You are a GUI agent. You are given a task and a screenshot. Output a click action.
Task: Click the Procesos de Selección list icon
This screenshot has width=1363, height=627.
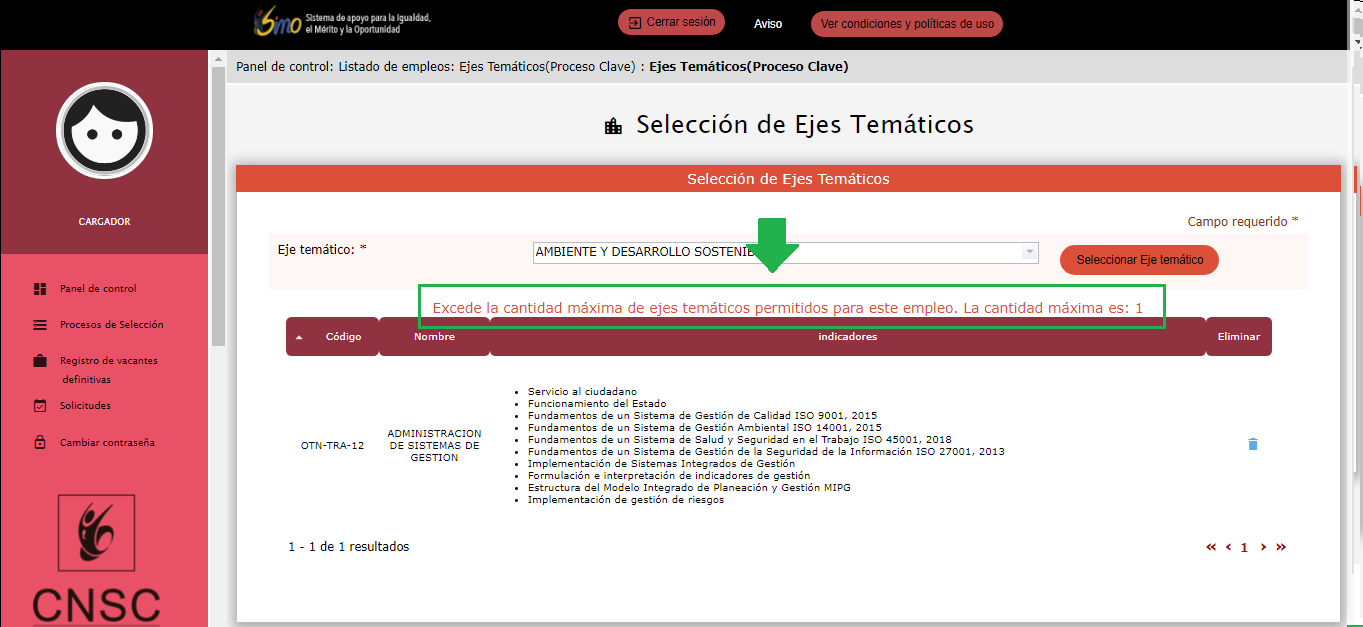[x=40, y=325]
